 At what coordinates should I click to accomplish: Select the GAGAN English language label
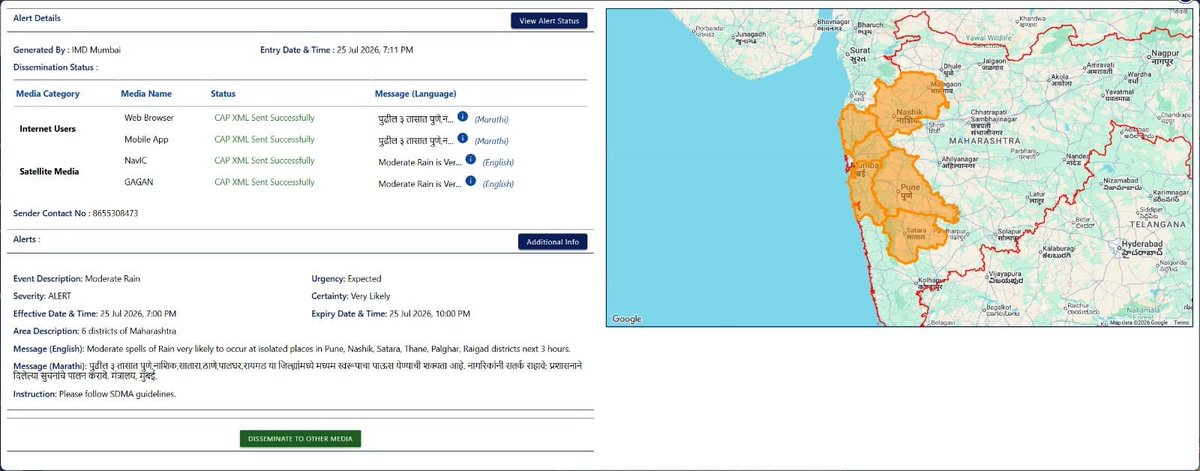point(498,184)
